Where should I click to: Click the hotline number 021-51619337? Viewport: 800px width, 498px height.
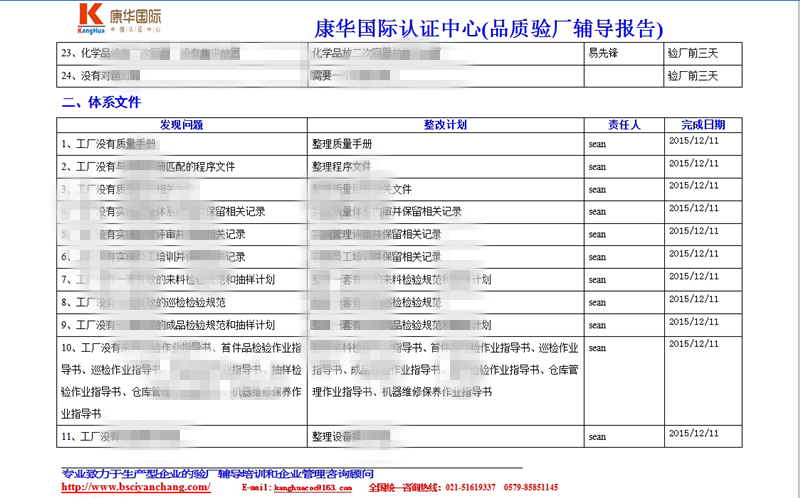(470, 487)
